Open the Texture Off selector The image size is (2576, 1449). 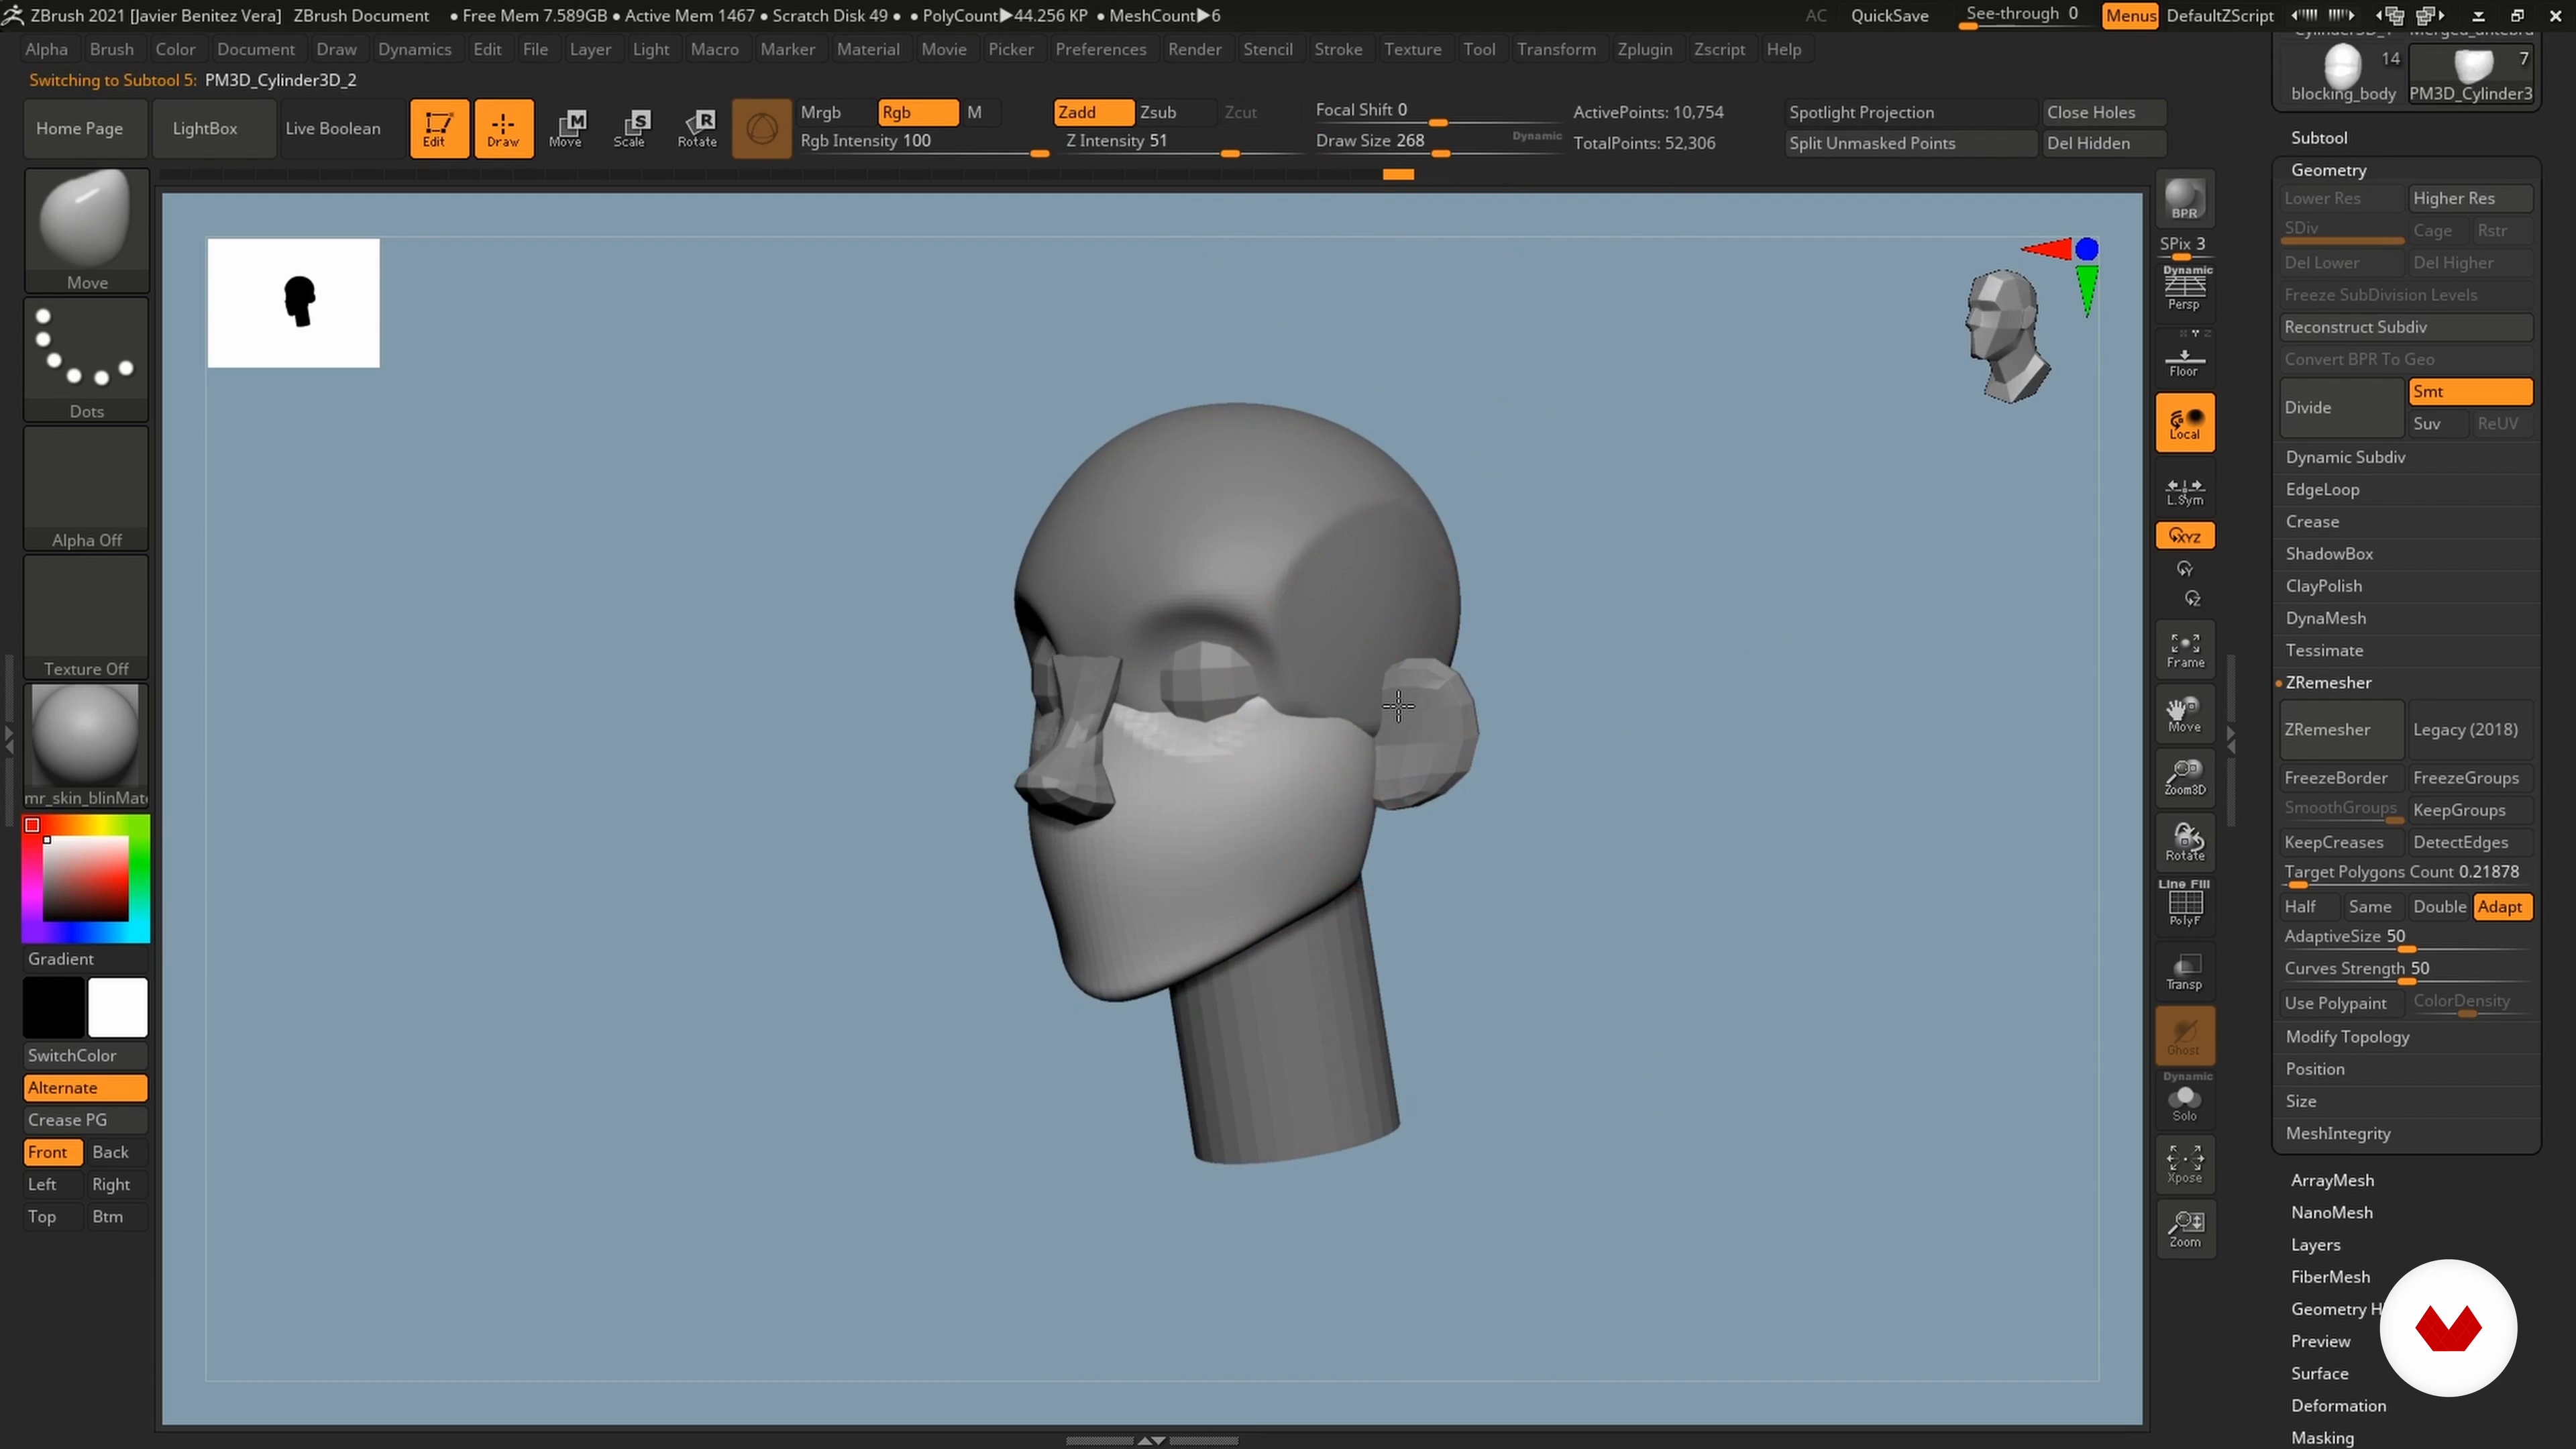tap(86, 618)
